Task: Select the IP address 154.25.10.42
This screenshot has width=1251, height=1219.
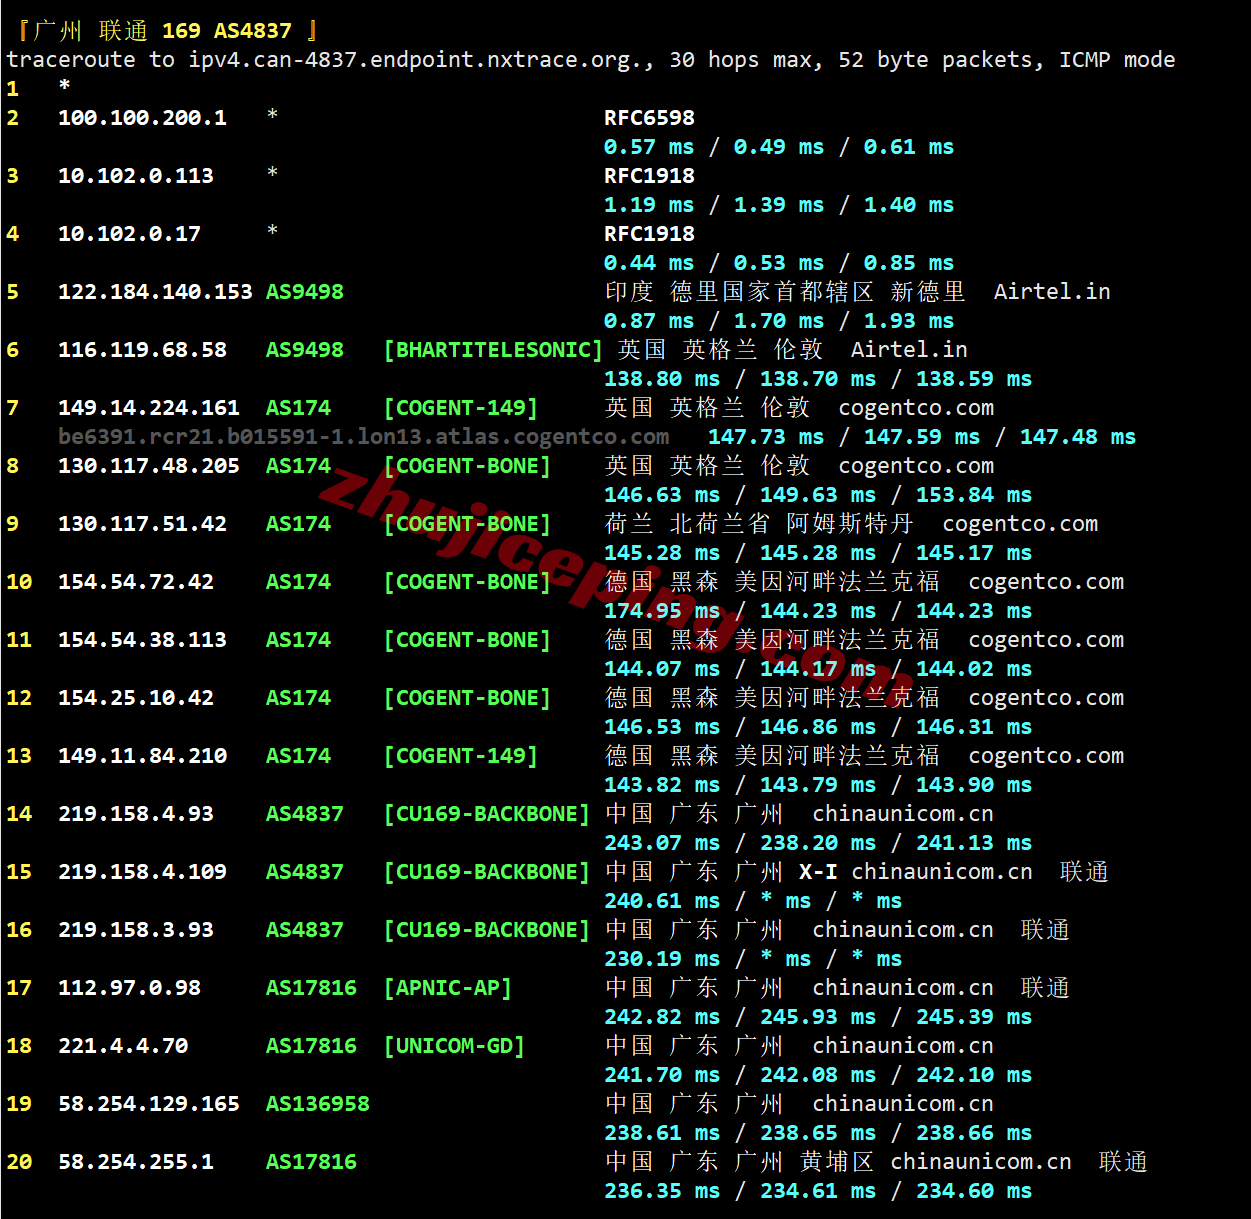Action: 136,698
